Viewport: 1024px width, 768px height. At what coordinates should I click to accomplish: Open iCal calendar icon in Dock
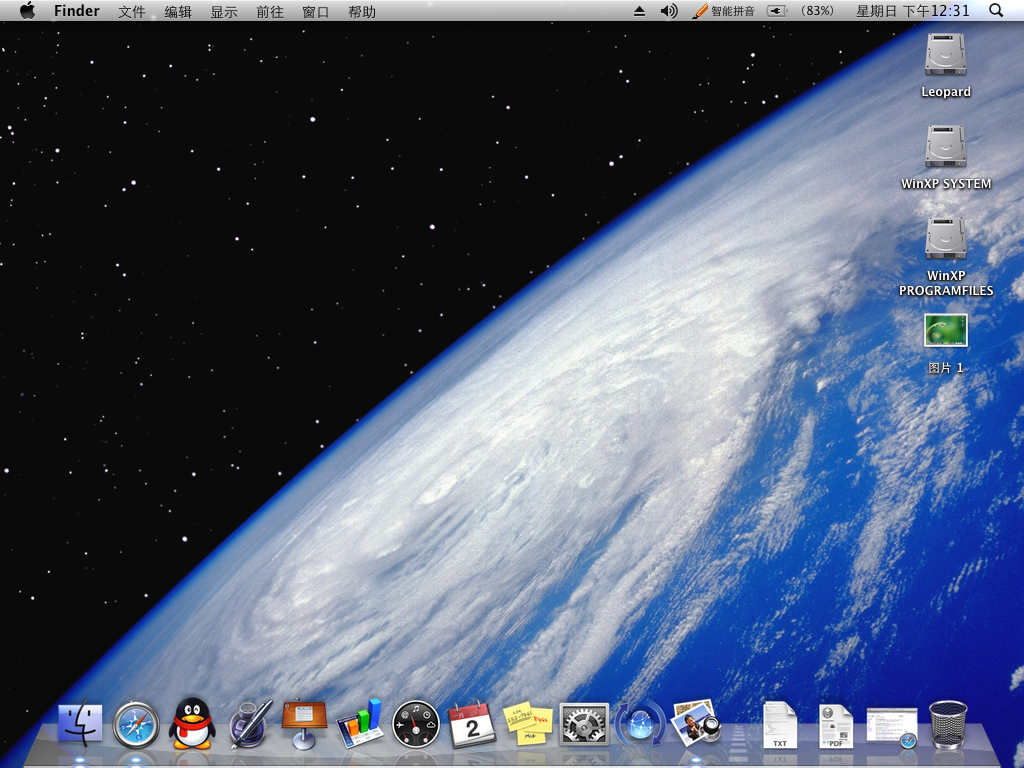coord(472,724)
